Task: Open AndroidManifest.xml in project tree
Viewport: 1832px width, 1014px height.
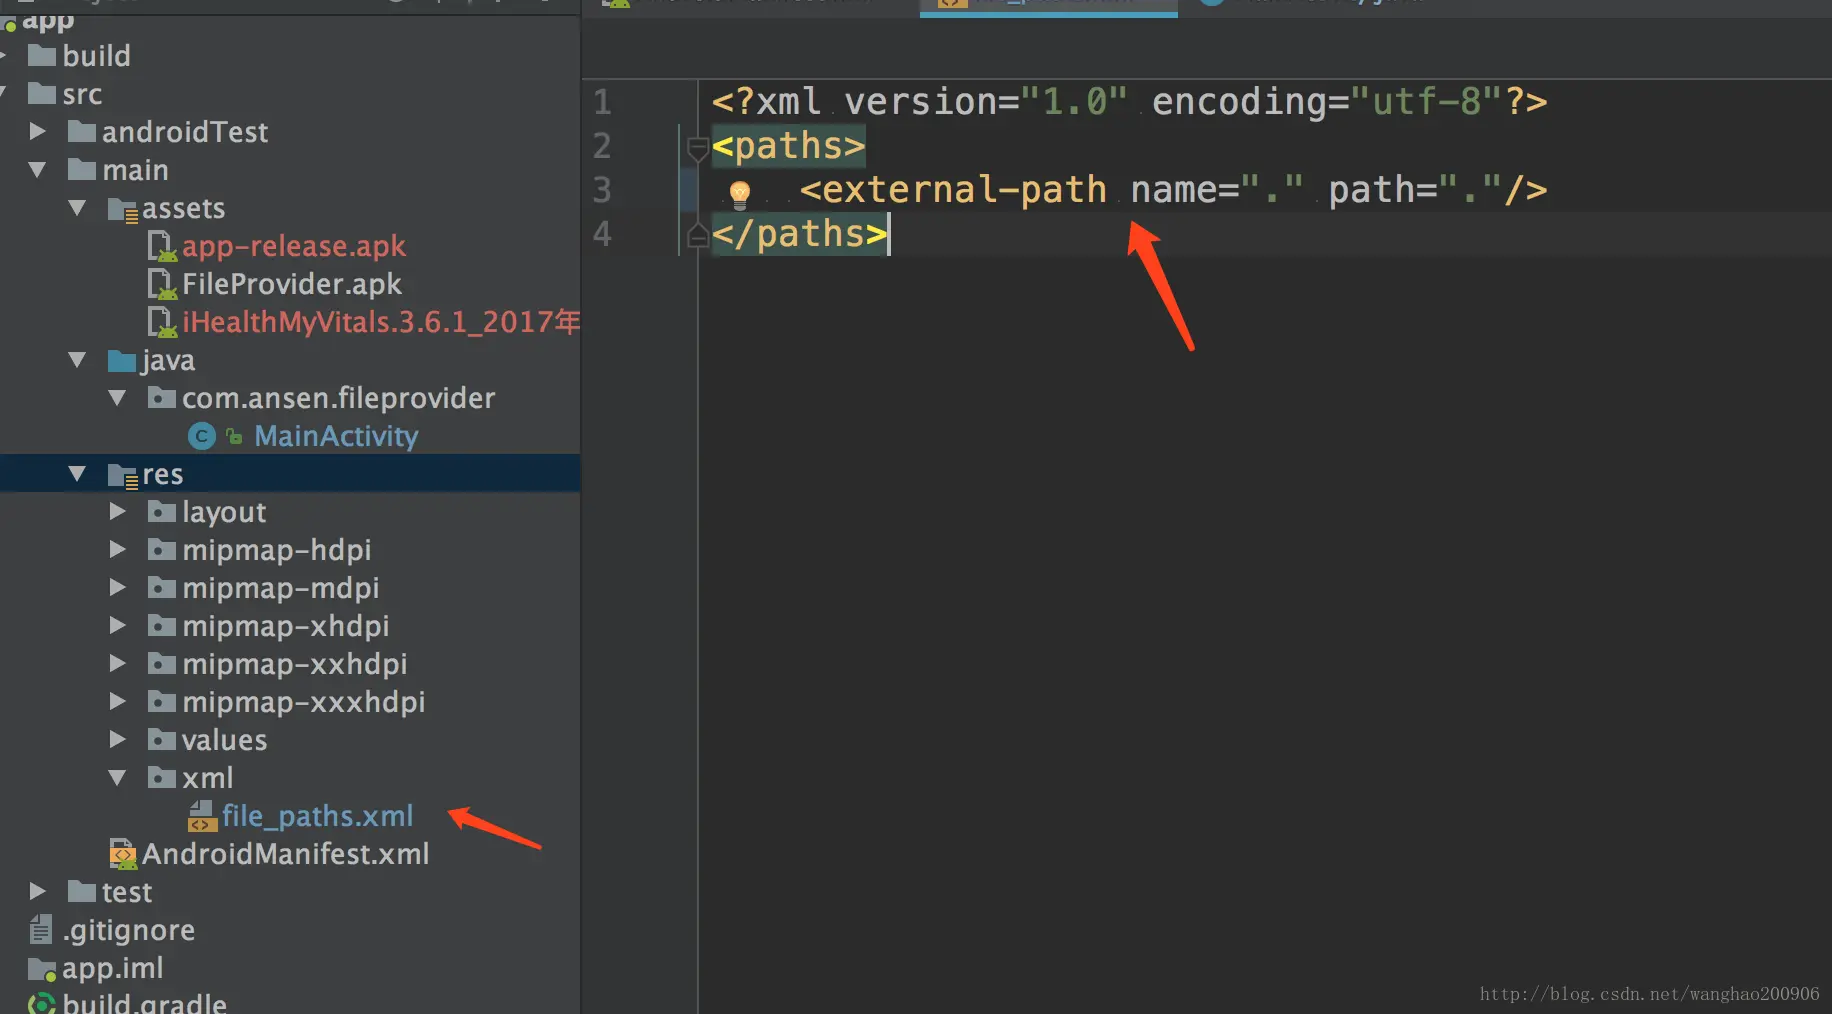Action: pyautogui.click(x=285, y=854)
